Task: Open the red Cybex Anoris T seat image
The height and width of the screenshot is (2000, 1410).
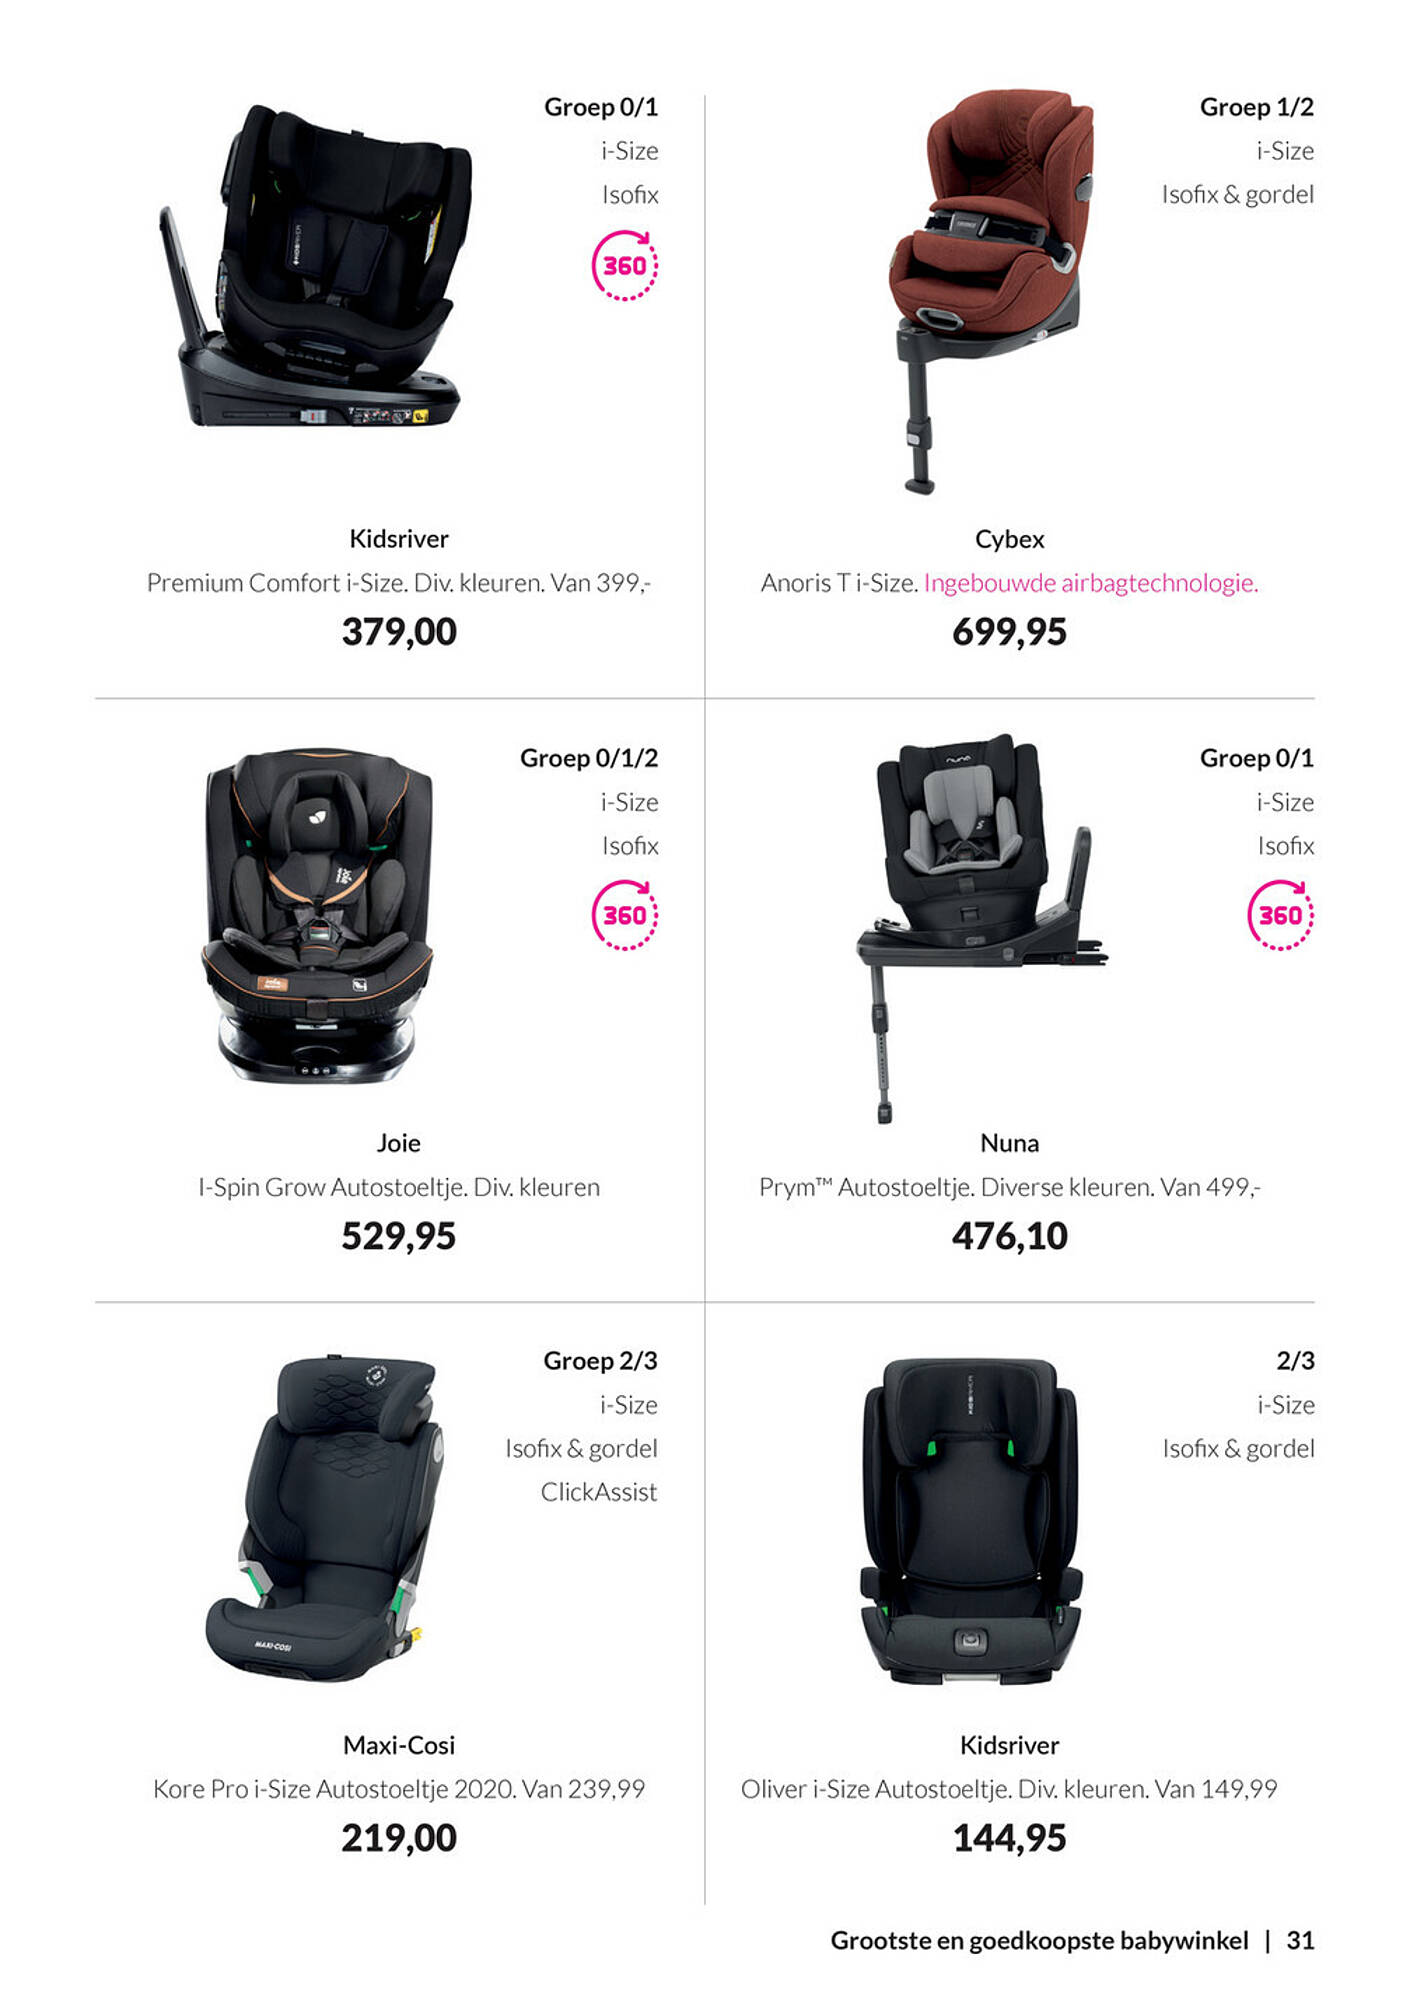Action: click(990, 291)
